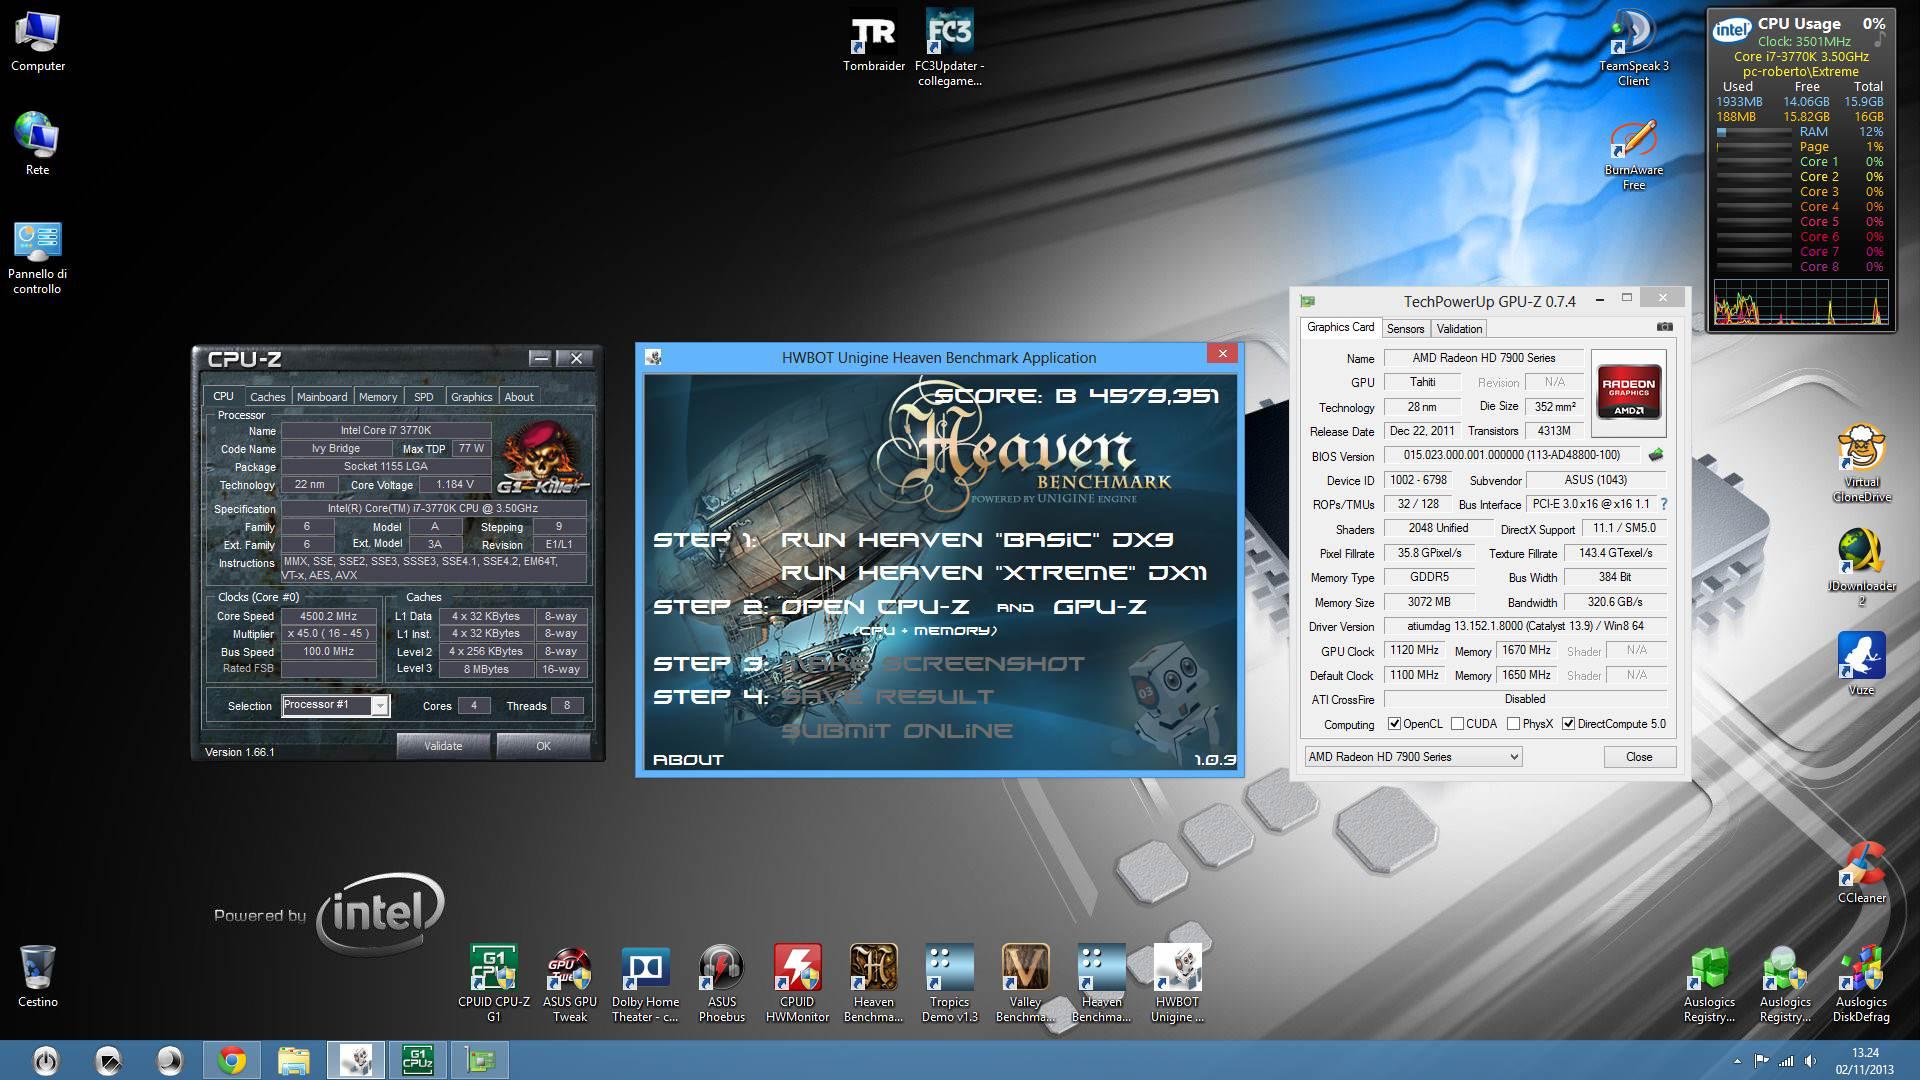The height and width of the screenshot is (1080, 1920).
Task: Click the Validate button in CPU-Z
Action: click(443, 746)
